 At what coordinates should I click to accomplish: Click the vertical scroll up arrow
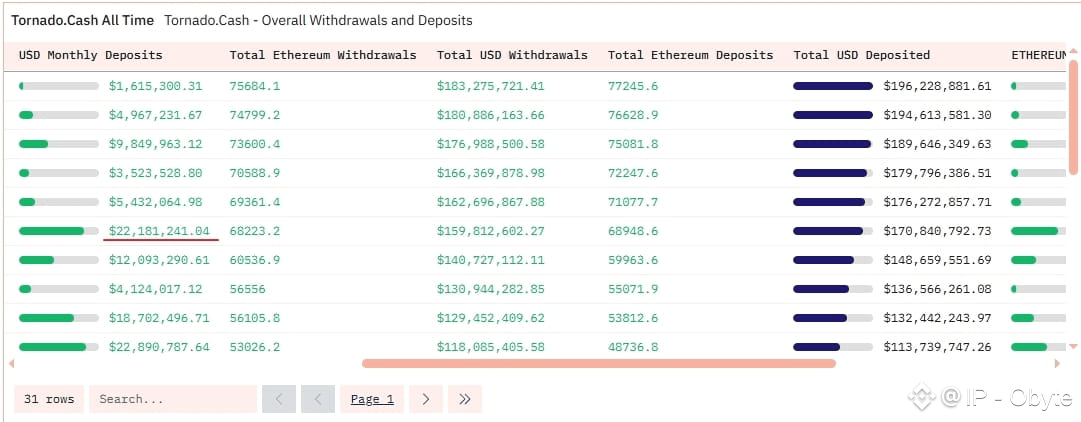1073,52
